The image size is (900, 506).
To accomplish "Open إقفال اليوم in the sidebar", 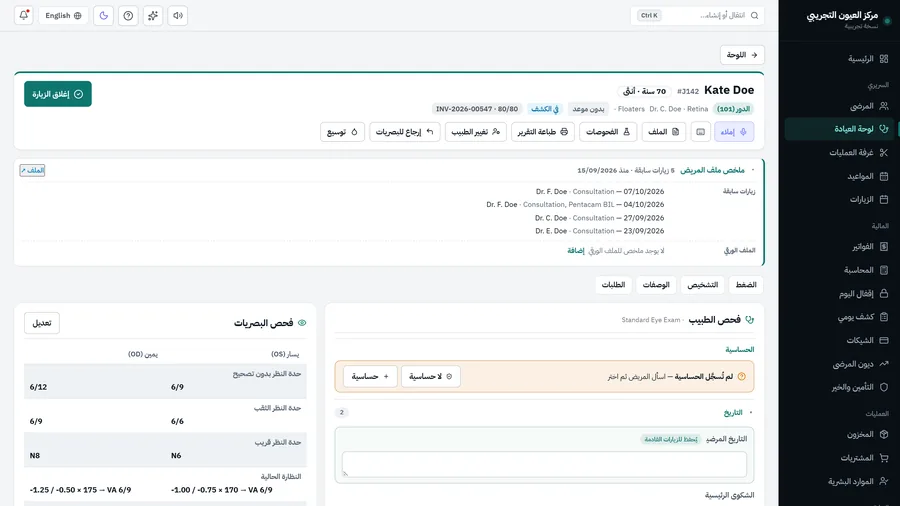I will 839,294.
